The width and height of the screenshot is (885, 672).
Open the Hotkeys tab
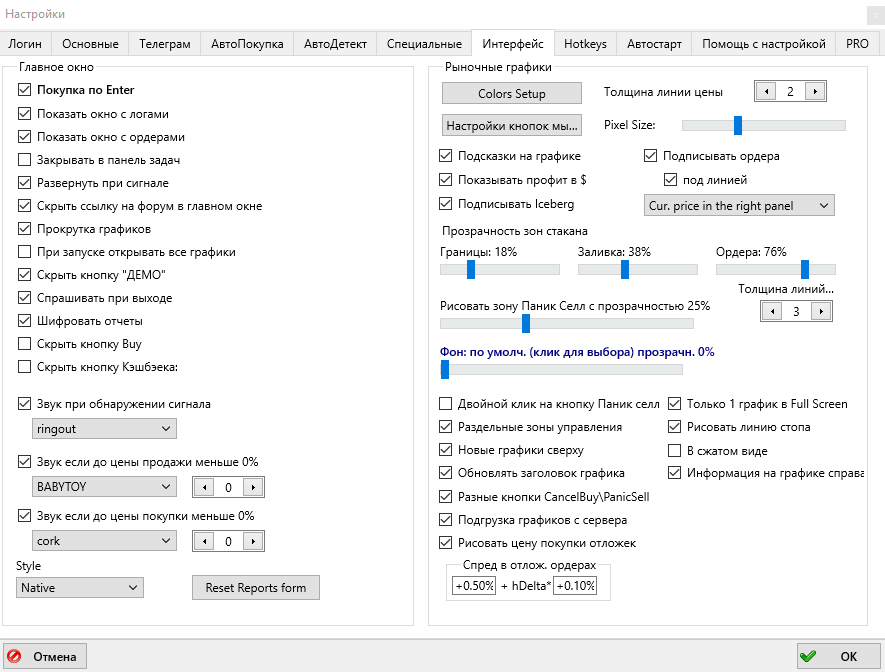click(585, 44)
